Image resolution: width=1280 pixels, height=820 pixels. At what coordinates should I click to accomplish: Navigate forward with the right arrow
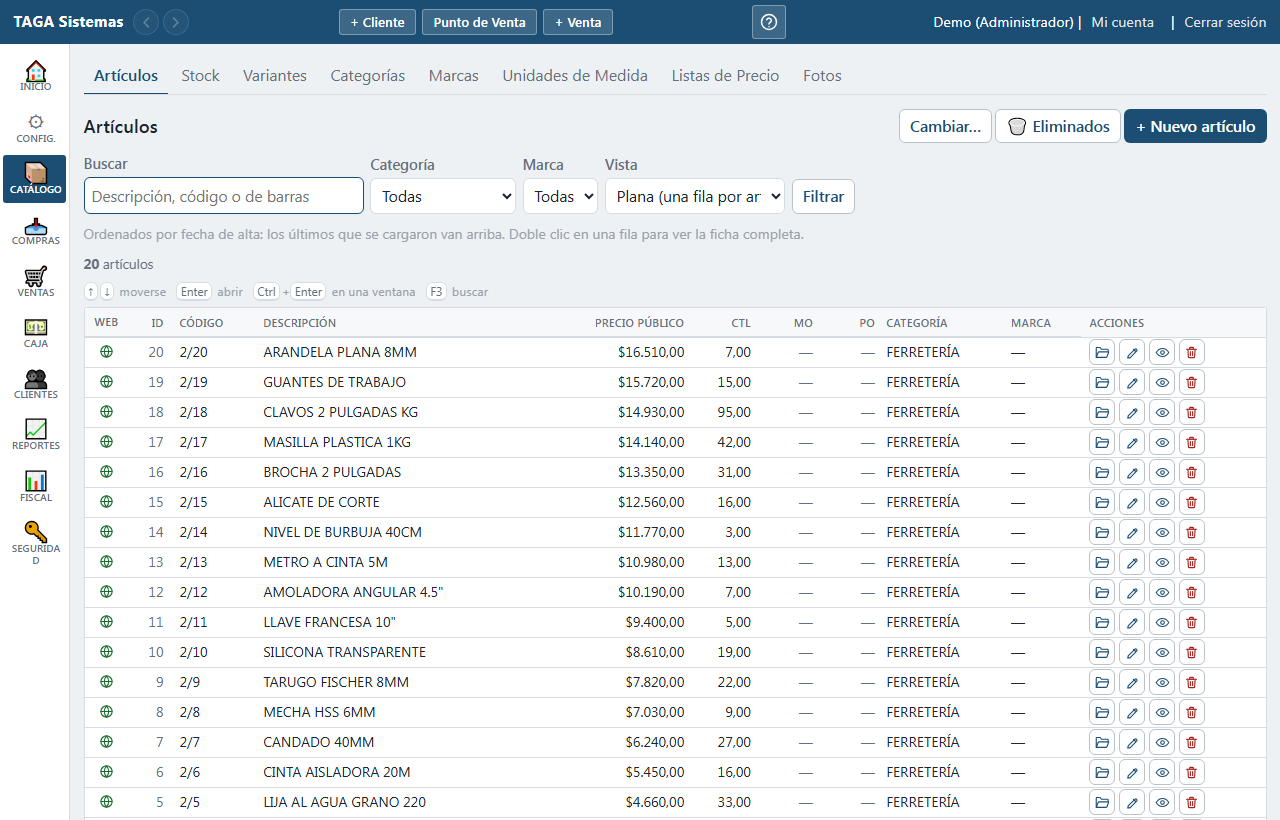[176, 22]
